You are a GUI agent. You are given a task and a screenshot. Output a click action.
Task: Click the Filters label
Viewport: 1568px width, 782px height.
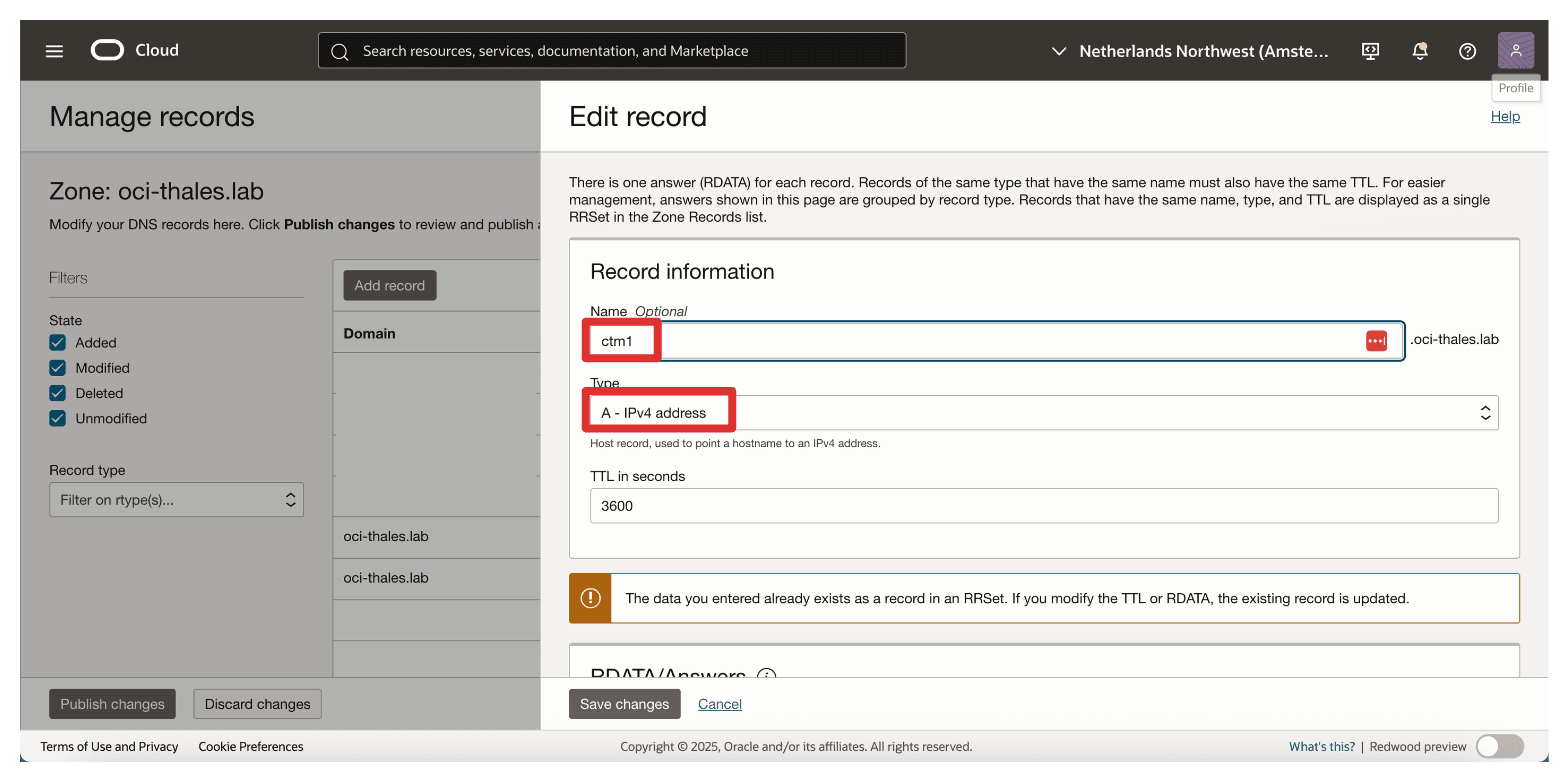click(68, 278)
